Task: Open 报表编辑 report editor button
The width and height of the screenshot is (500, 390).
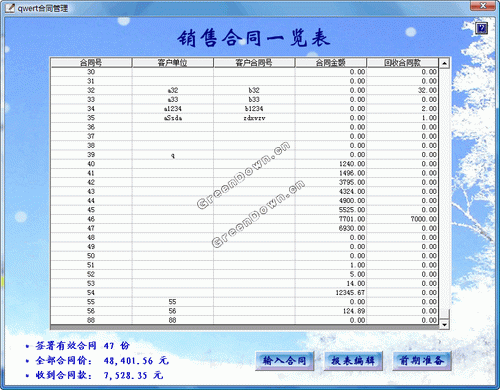Action: [x=353, y=360]
